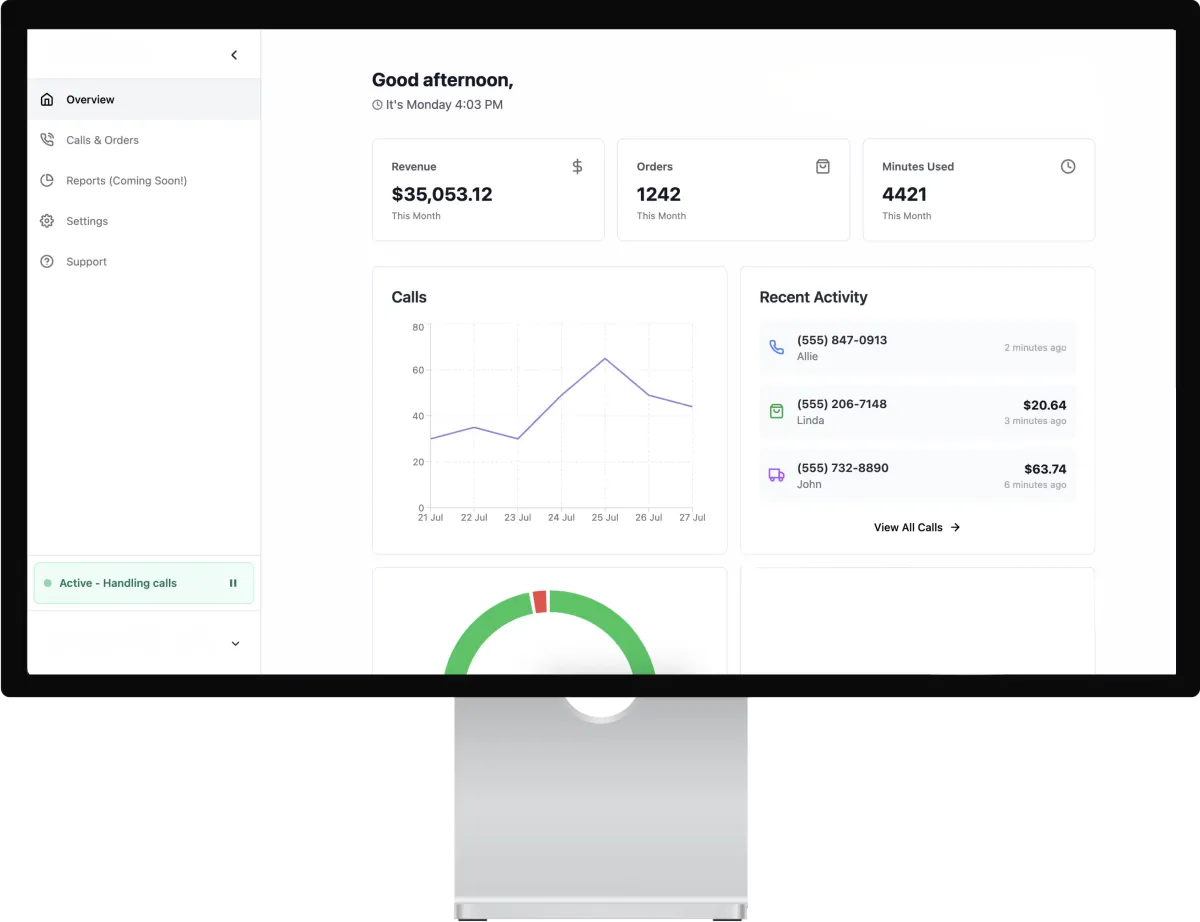Click the Calls & Orders phone icon
Viewport: 1200px width, 922px height.
point(46,140)
